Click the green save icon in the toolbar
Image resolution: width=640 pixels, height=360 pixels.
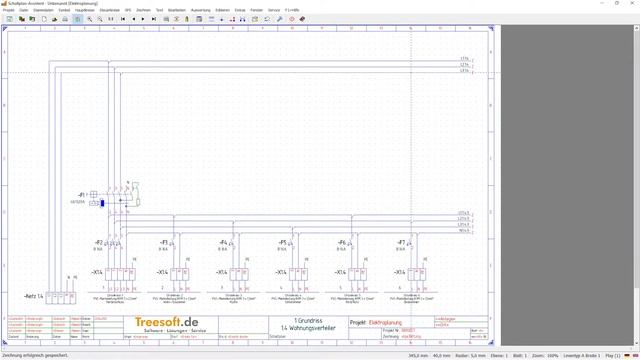tap(9, 19)
